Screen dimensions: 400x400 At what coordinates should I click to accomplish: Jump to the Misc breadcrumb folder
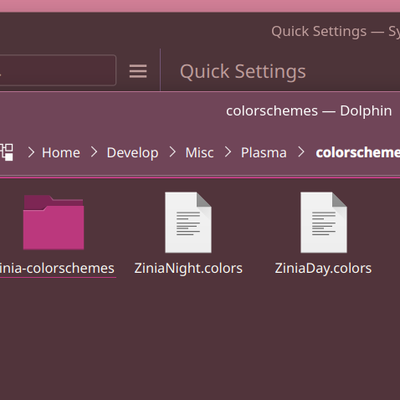point(199,153)
